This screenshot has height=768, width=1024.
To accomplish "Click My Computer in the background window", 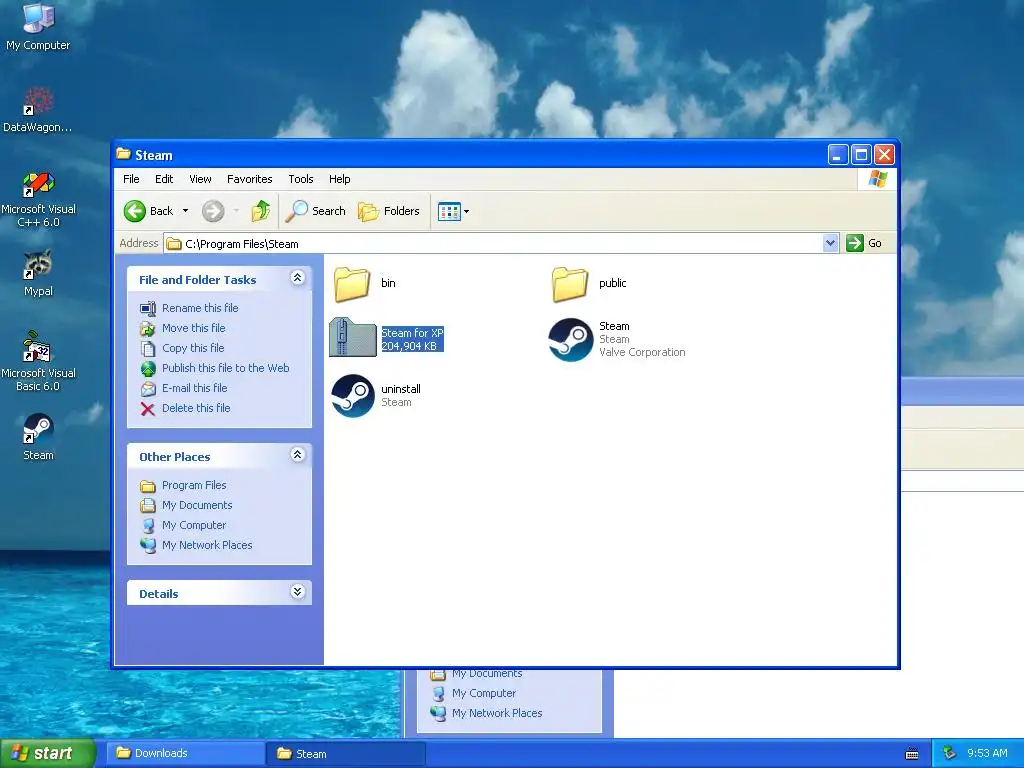I will pos(484,693).
